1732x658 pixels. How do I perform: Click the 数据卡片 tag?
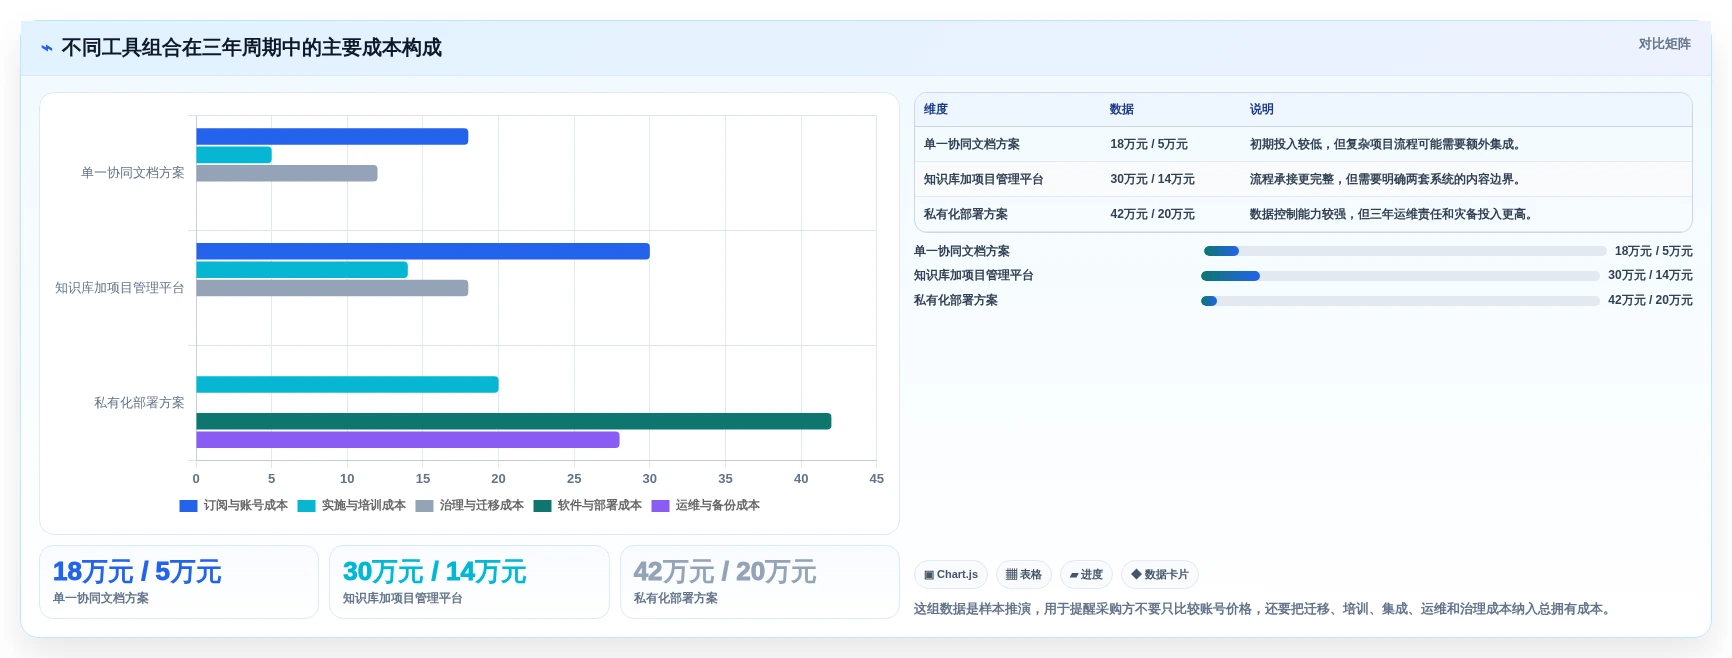[x=1160, y=575]
